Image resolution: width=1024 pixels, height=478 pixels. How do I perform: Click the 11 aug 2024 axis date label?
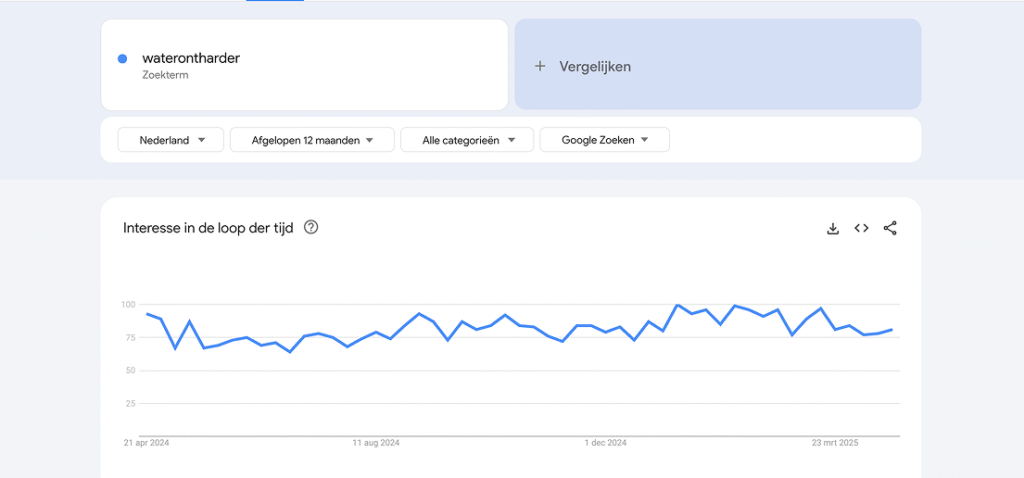tap(376, 443)
